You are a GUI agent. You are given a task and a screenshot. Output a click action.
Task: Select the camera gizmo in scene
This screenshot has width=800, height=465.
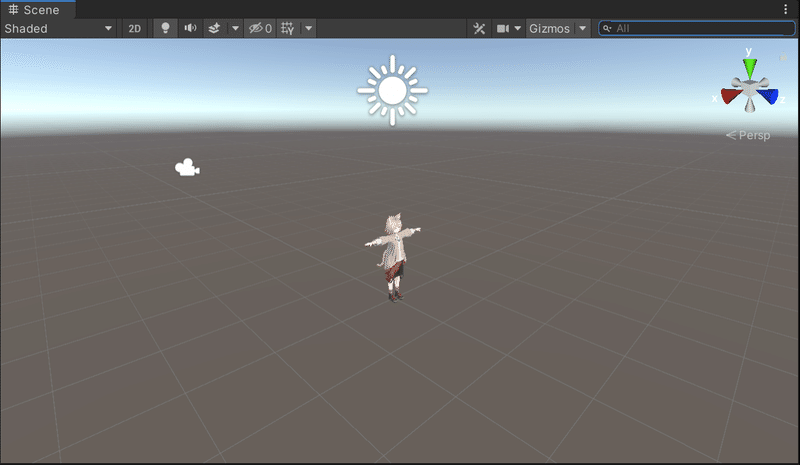click(187, 167)
